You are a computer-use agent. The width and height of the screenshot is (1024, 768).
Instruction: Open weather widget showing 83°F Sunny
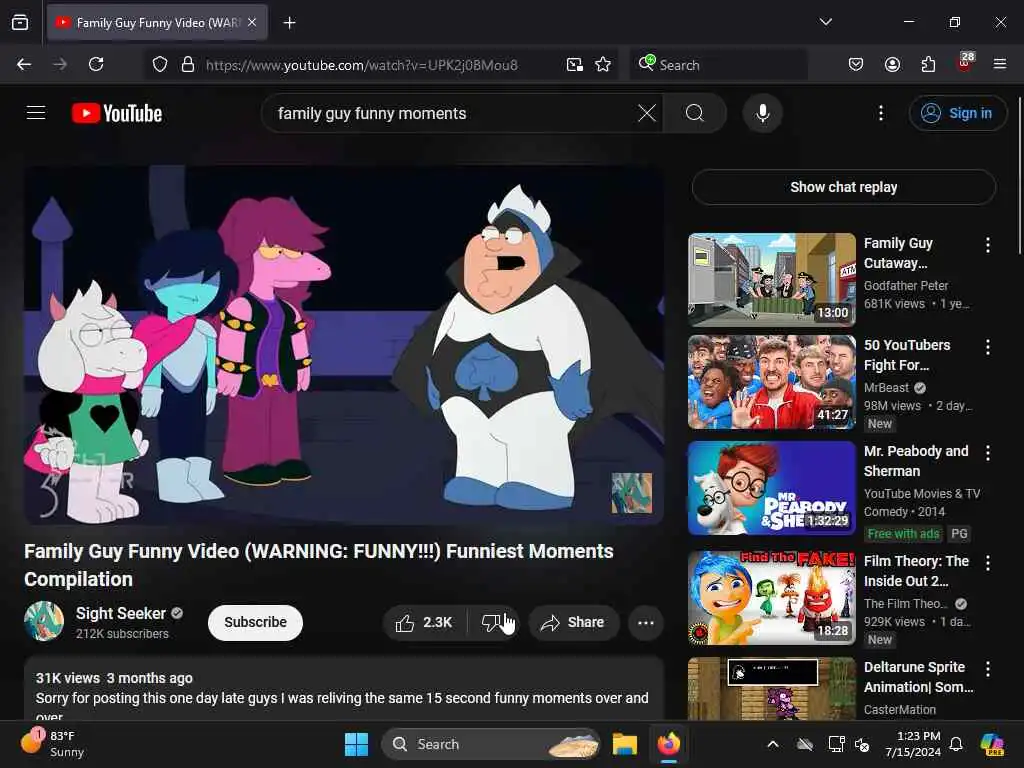[54, 744]
